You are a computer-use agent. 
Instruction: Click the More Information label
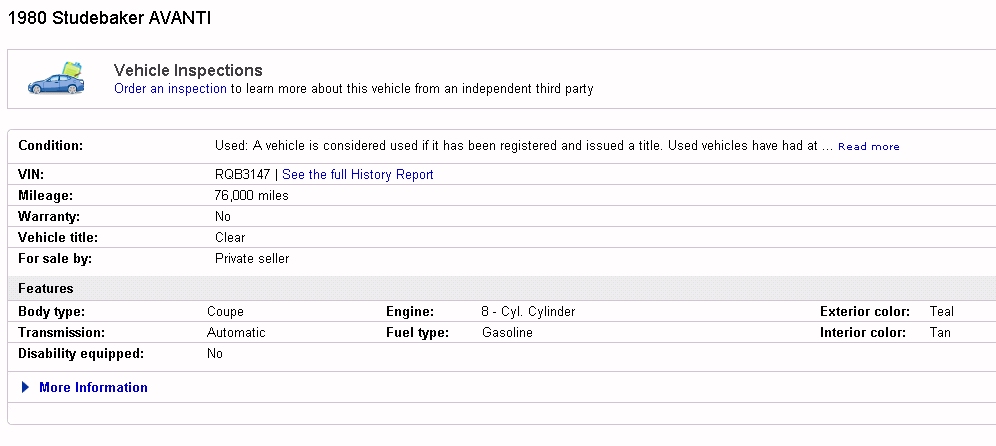pos(93,388)
